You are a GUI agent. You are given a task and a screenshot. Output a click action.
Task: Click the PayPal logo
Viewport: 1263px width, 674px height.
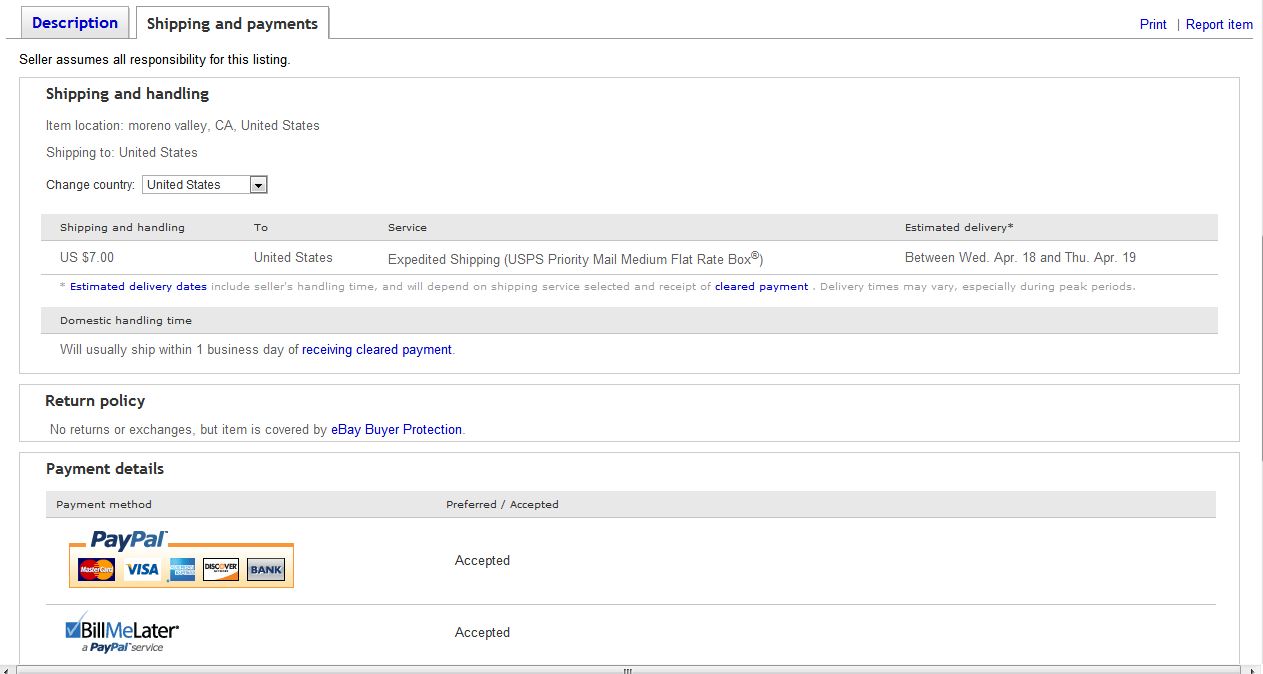(x=128, y=539)
